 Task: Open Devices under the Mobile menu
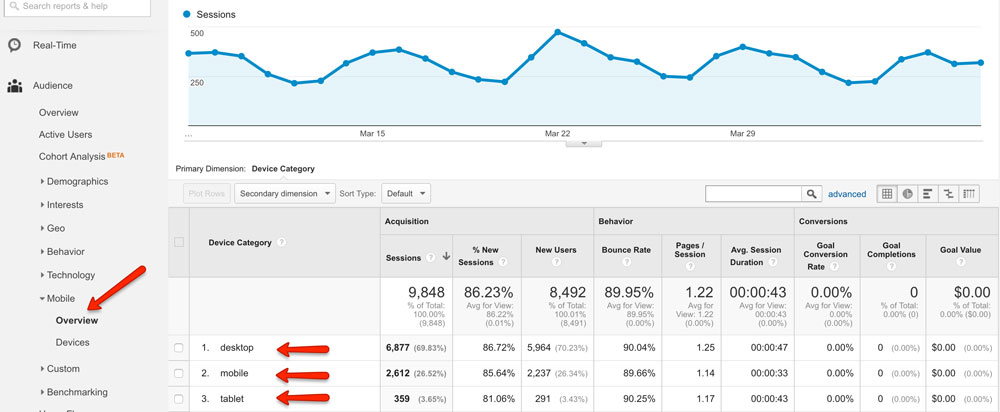(72, 343)
